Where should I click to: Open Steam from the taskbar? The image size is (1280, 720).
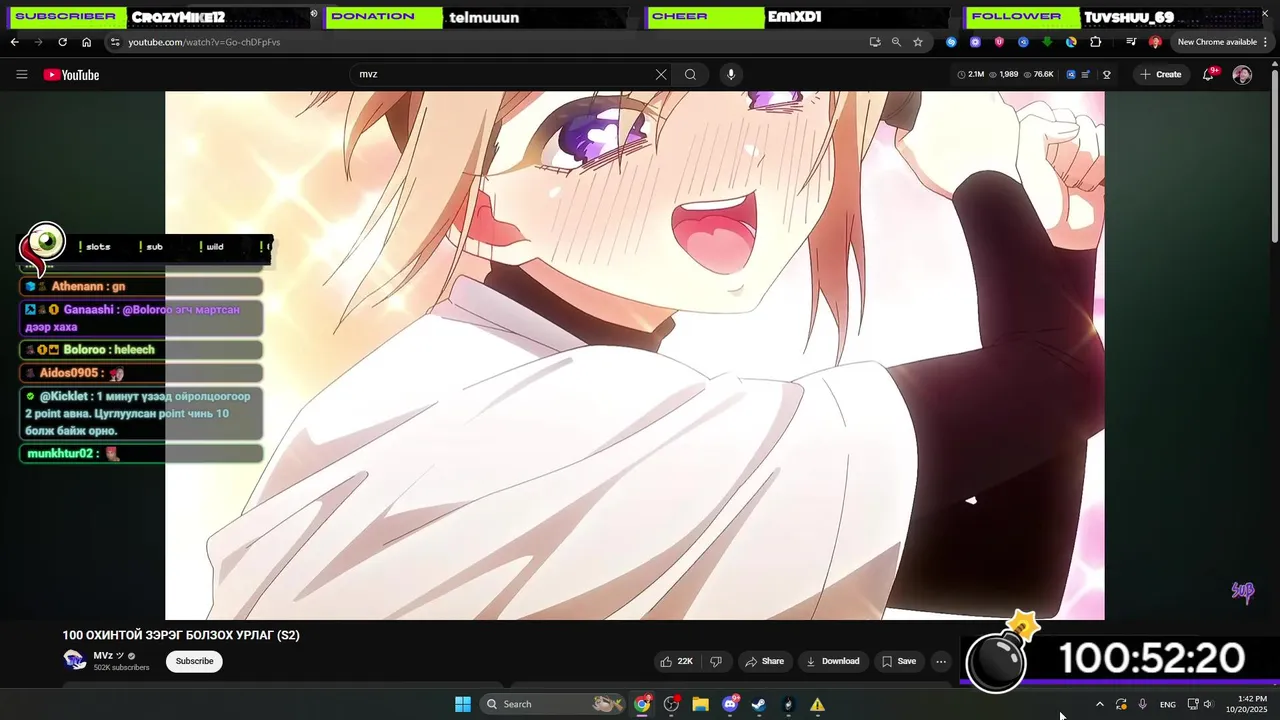click(x=759, y=704)
